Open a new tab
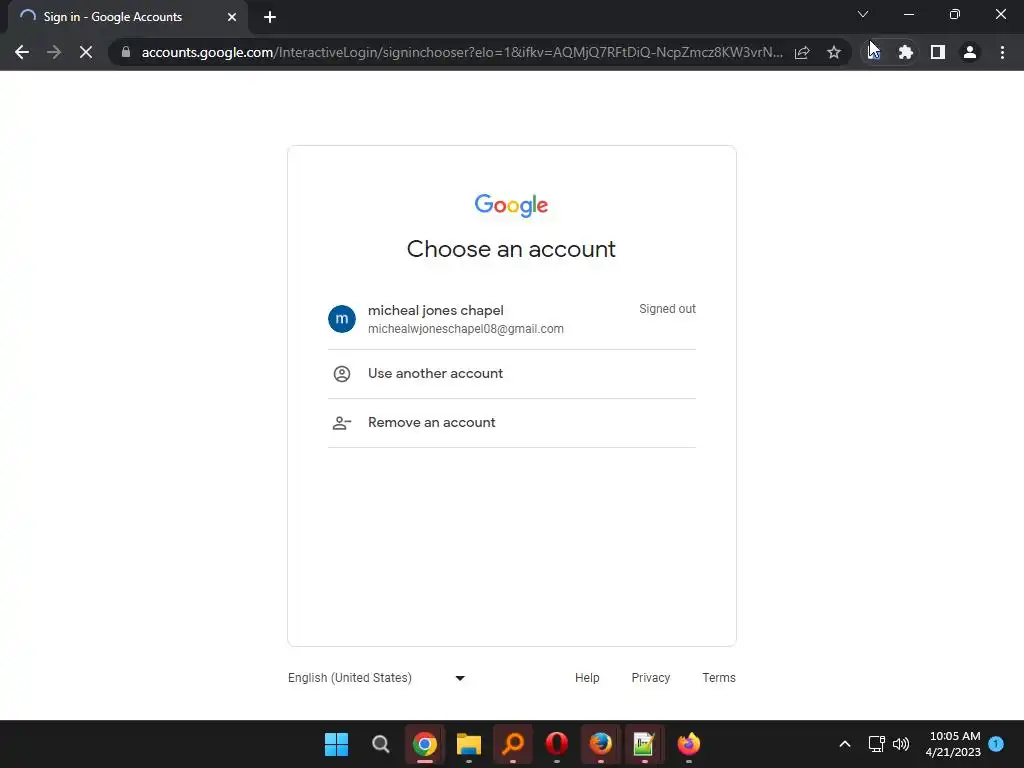The width and height of the screenshot is (1024, 768). tap(270, 17)
